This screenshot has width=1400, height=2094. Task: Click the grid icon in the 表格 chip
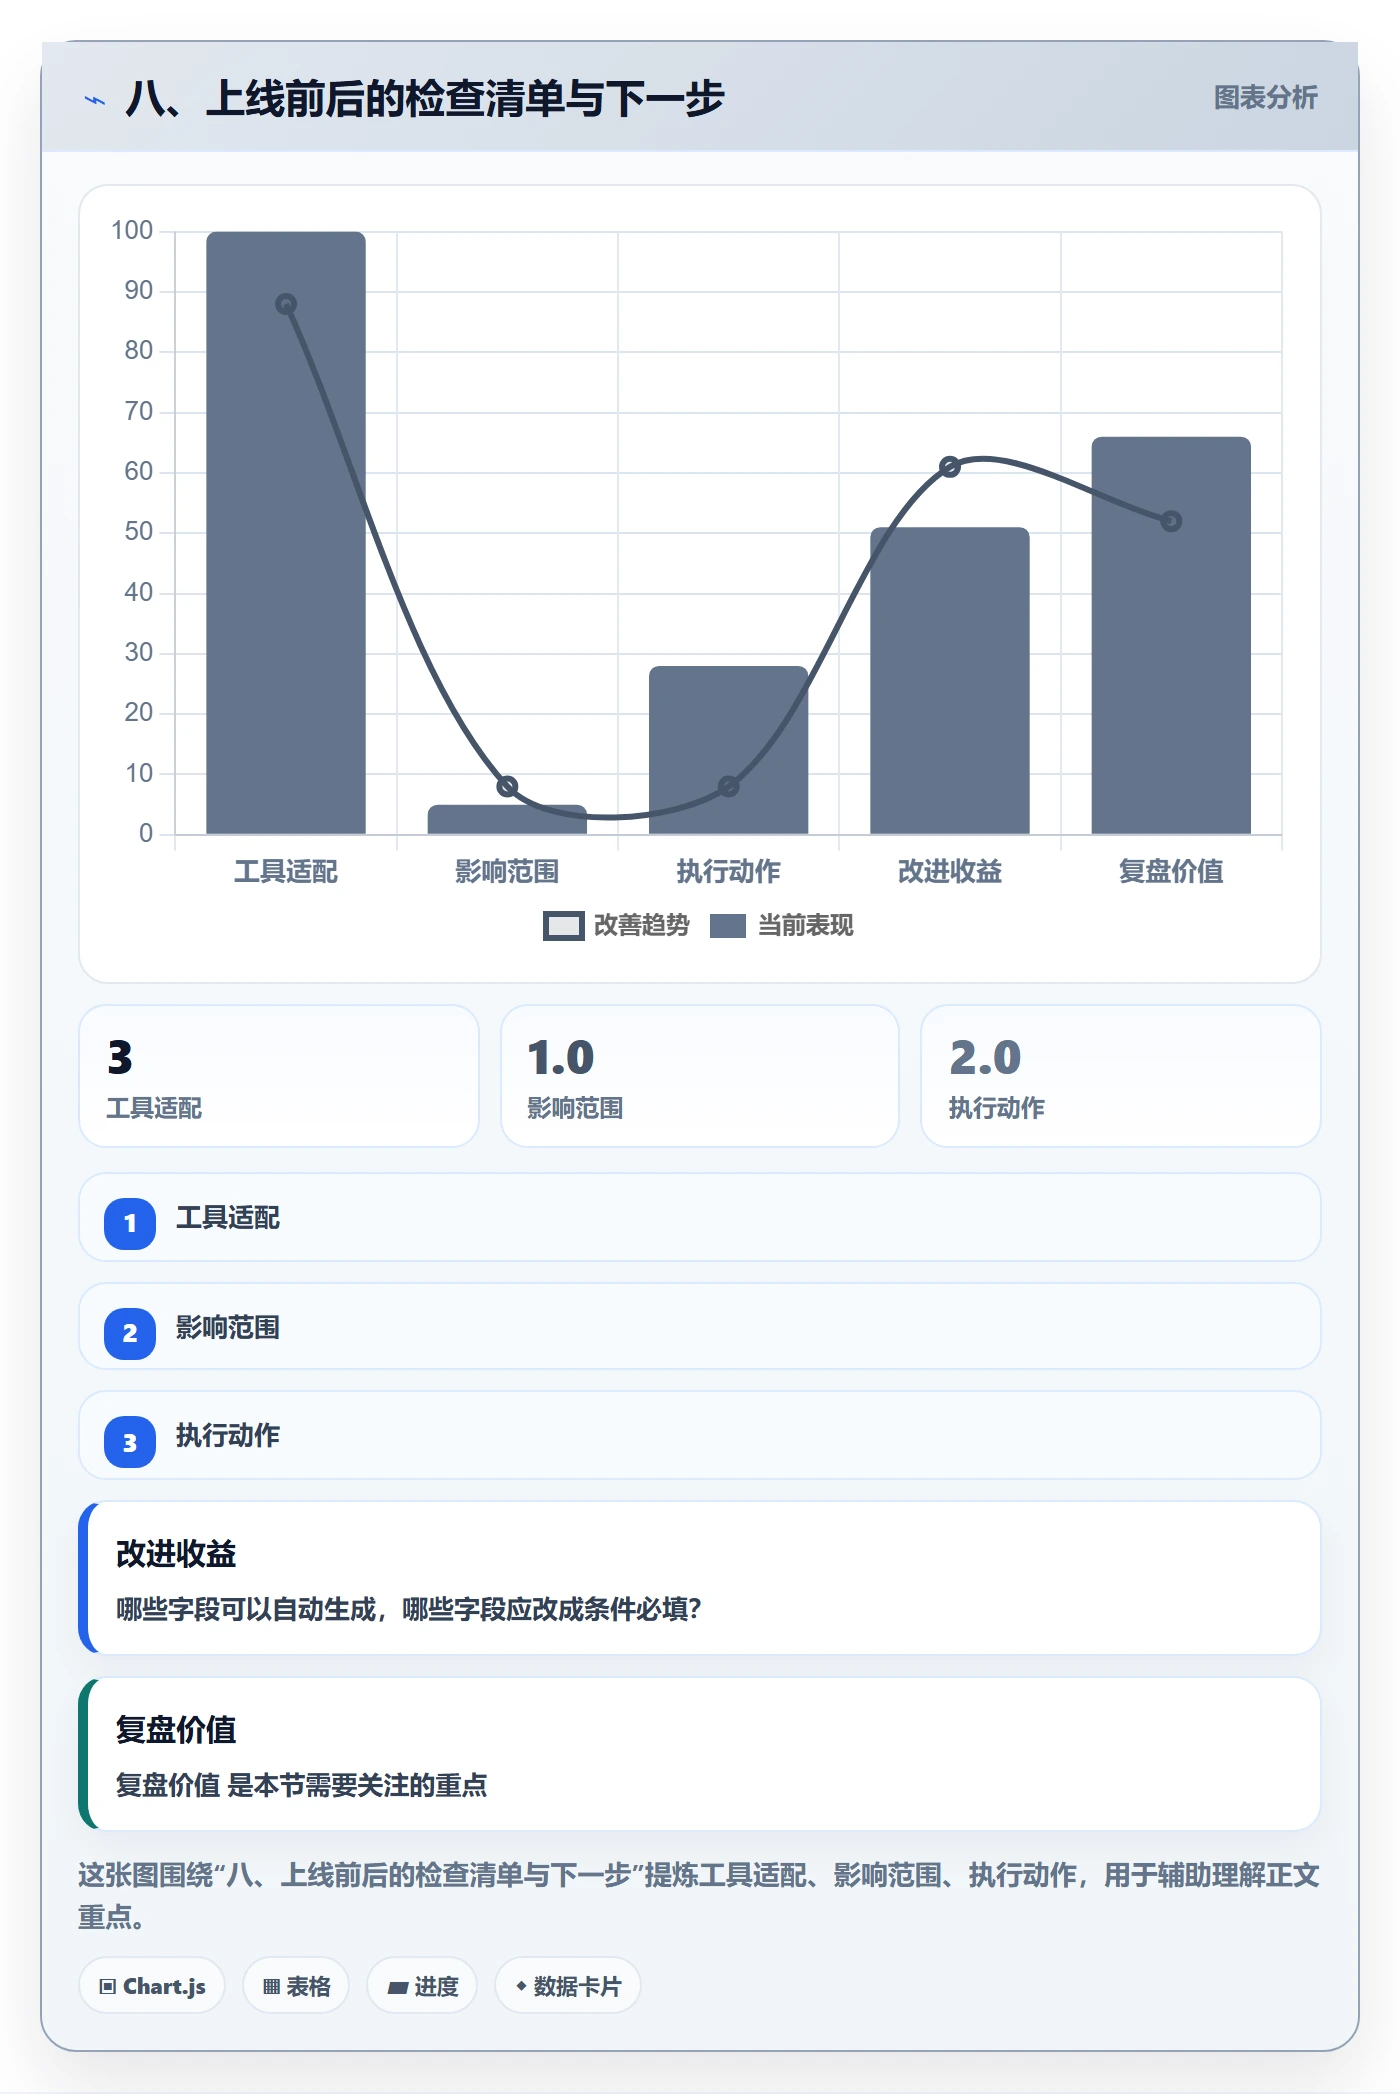coord(271,1987)
